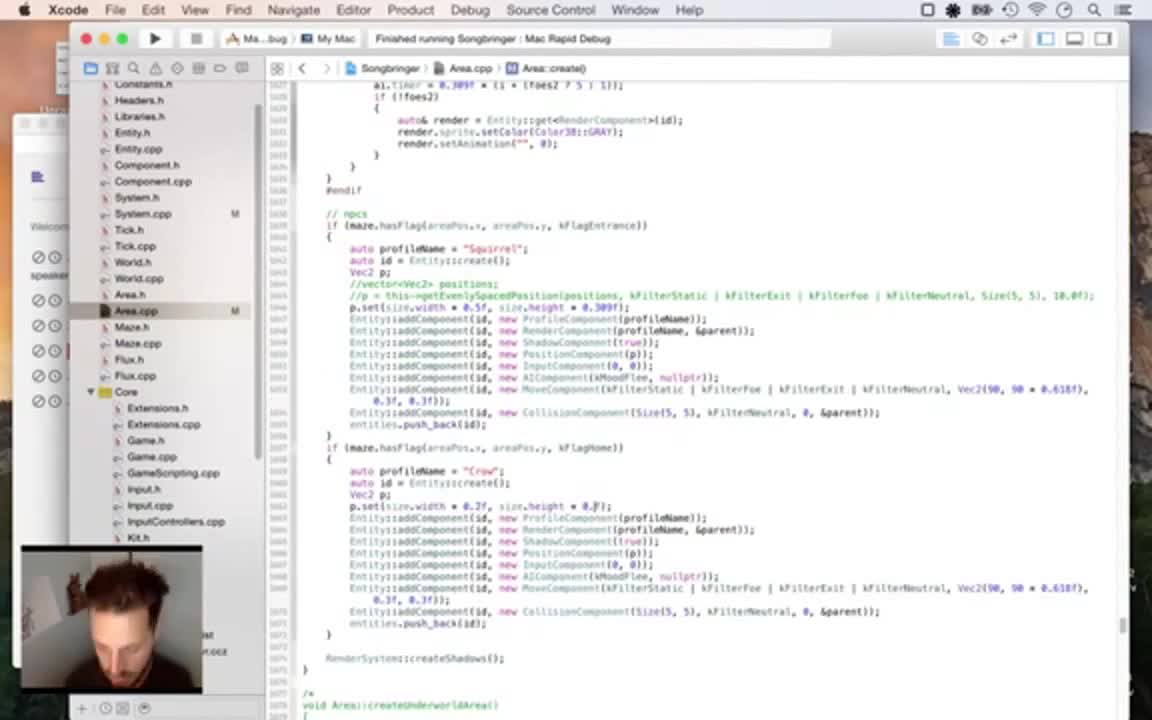The image size is (1152, 720).
Task: Collapse the Core folder in the navigator
Action: click(90, 392)
